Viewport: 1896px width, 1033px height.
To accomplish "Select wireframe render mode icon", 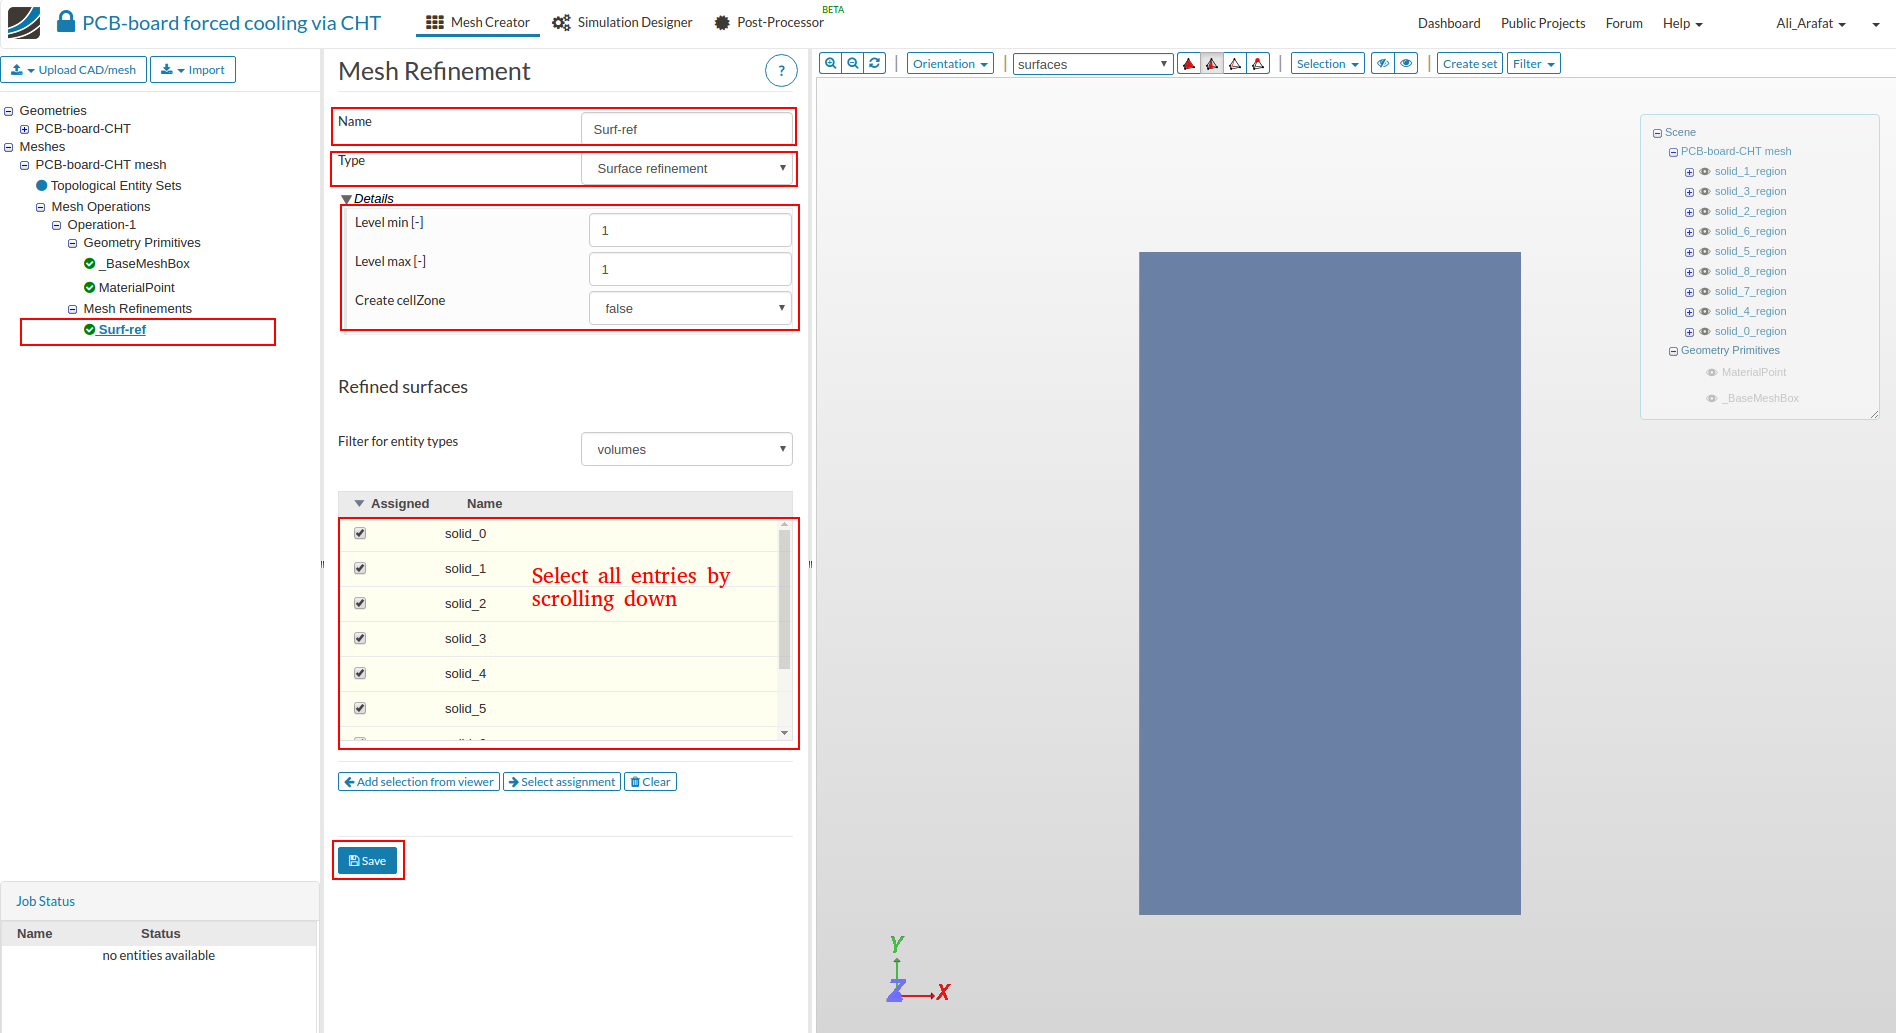I will [x=1235, y=64].
